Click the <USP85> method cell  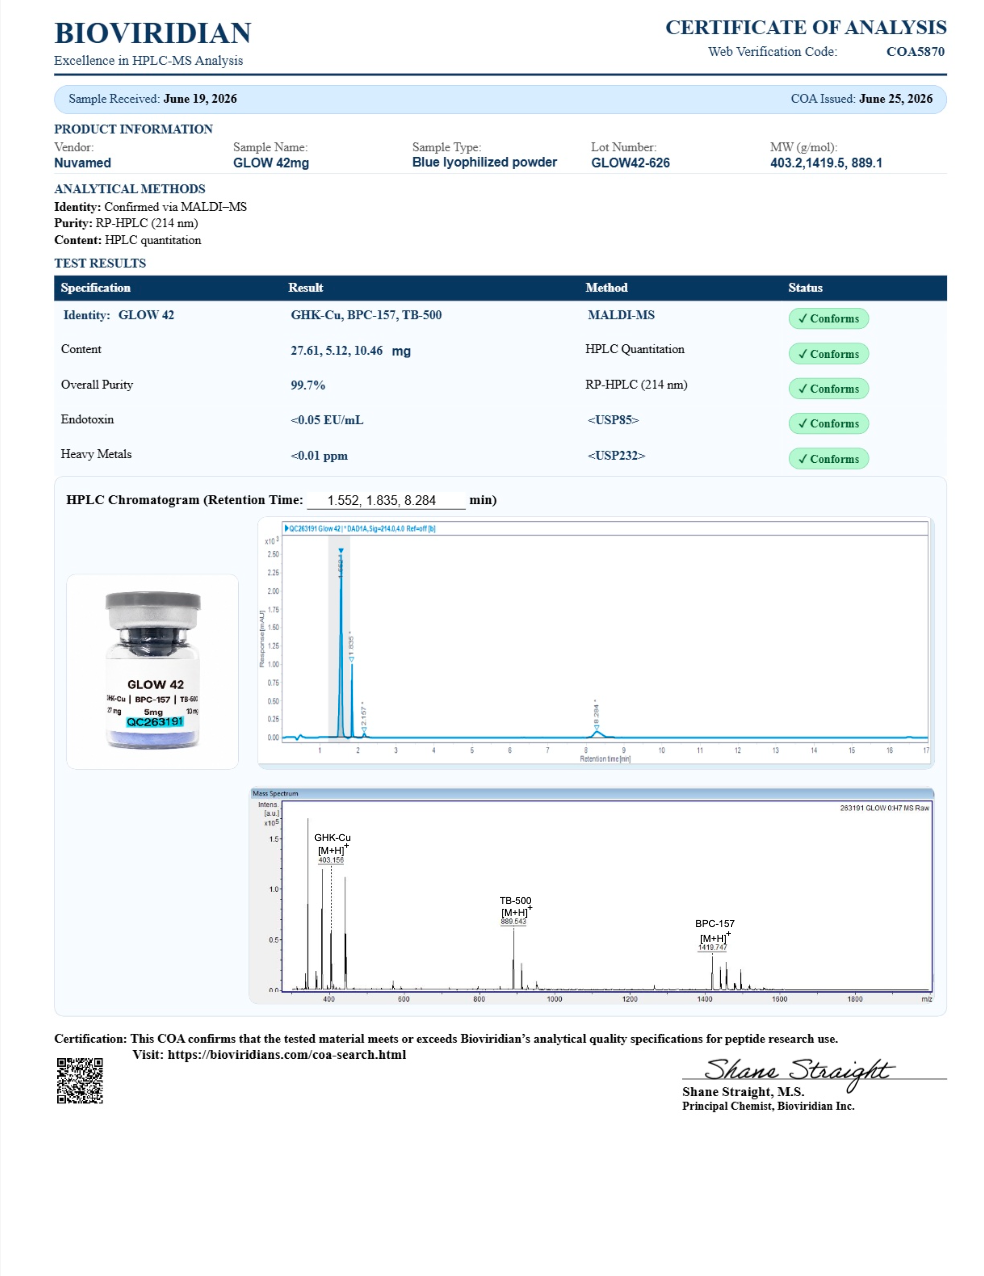614,420
